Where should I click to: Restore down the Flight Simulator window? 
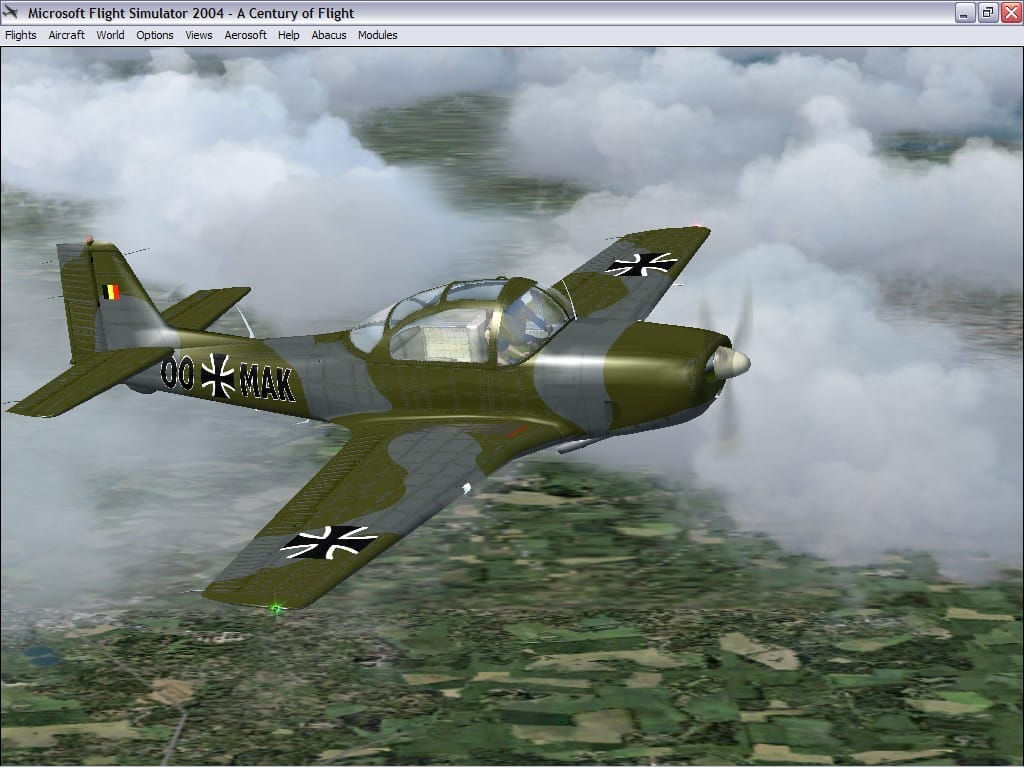point(987,13)
